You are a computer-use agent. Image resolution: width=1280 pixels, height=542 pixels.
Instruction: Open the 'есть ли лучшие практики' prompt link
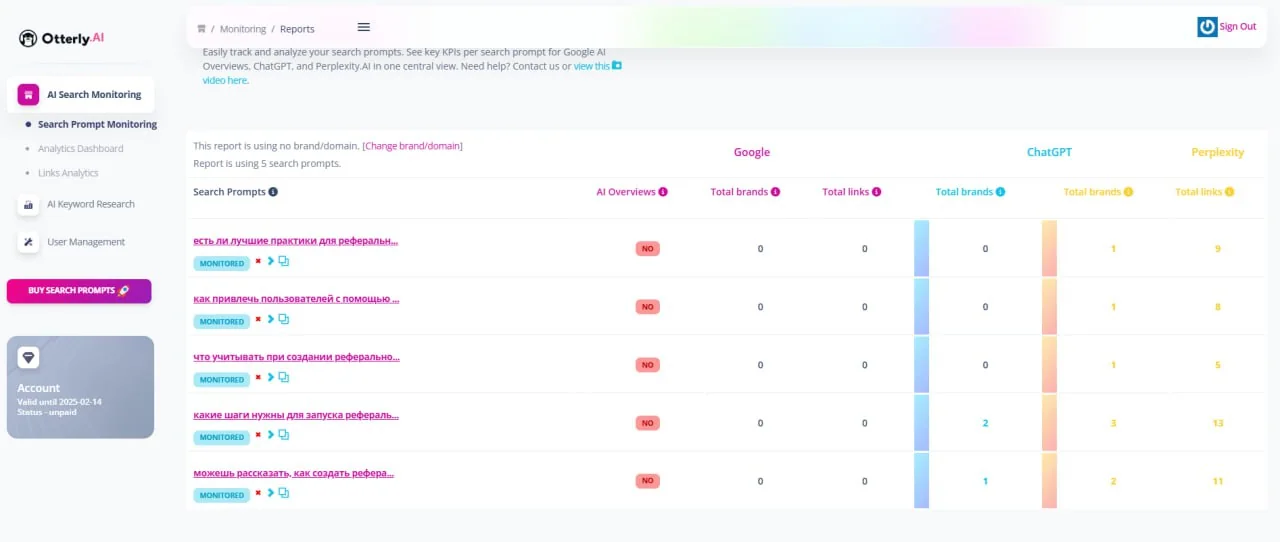296,241
